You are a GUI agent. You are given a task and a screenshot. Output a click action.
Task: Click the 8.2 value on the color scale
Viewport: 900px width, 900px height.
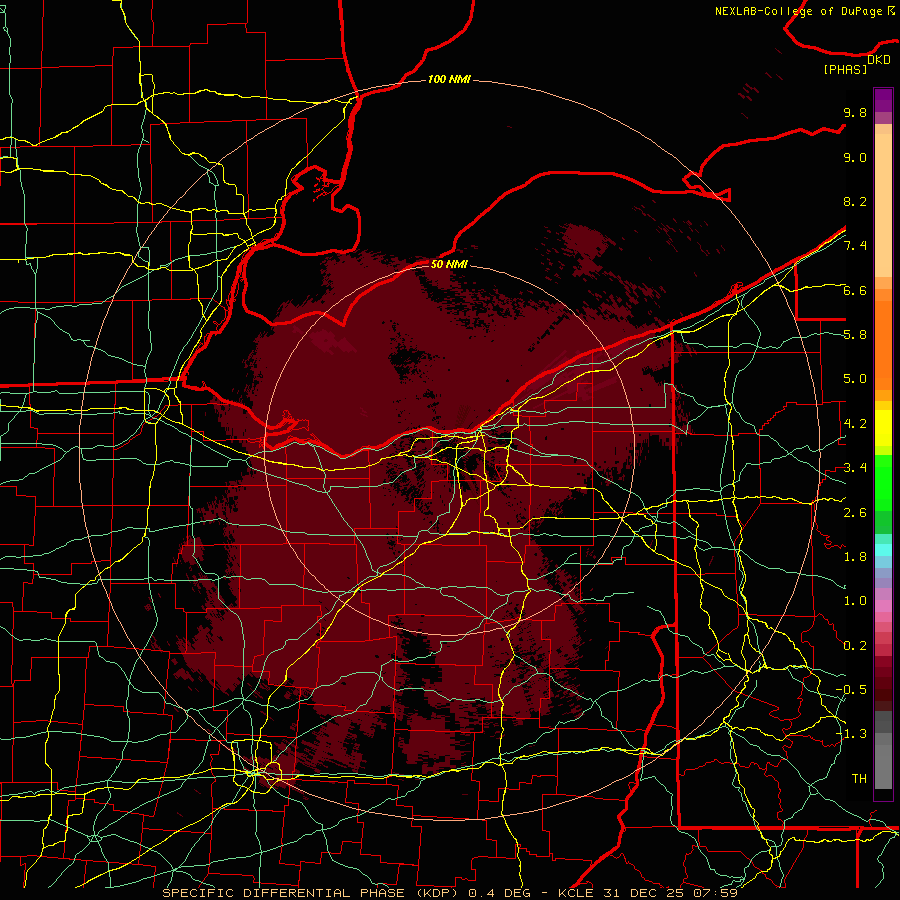click(855, 201)
